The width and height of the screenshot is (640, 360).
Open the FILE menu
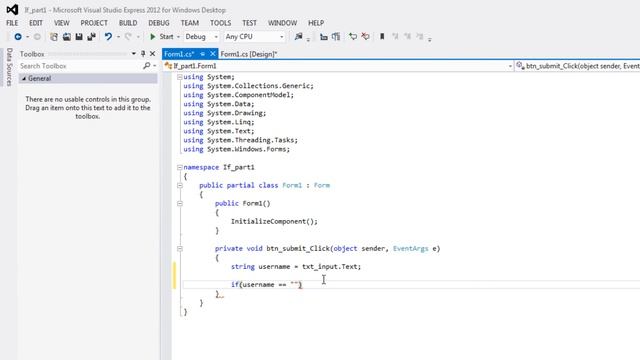(x=12, y=23)
